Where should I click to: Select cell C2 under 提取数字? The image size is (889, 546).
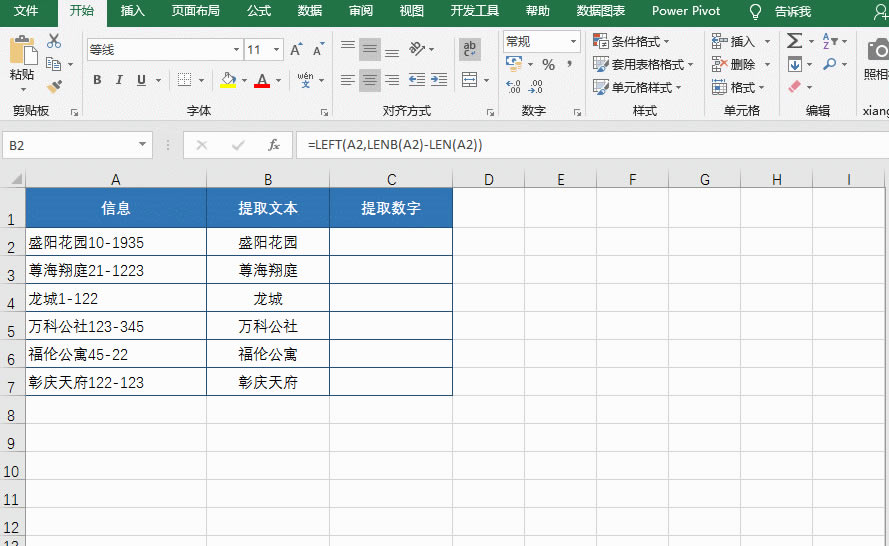coord(391,242)
